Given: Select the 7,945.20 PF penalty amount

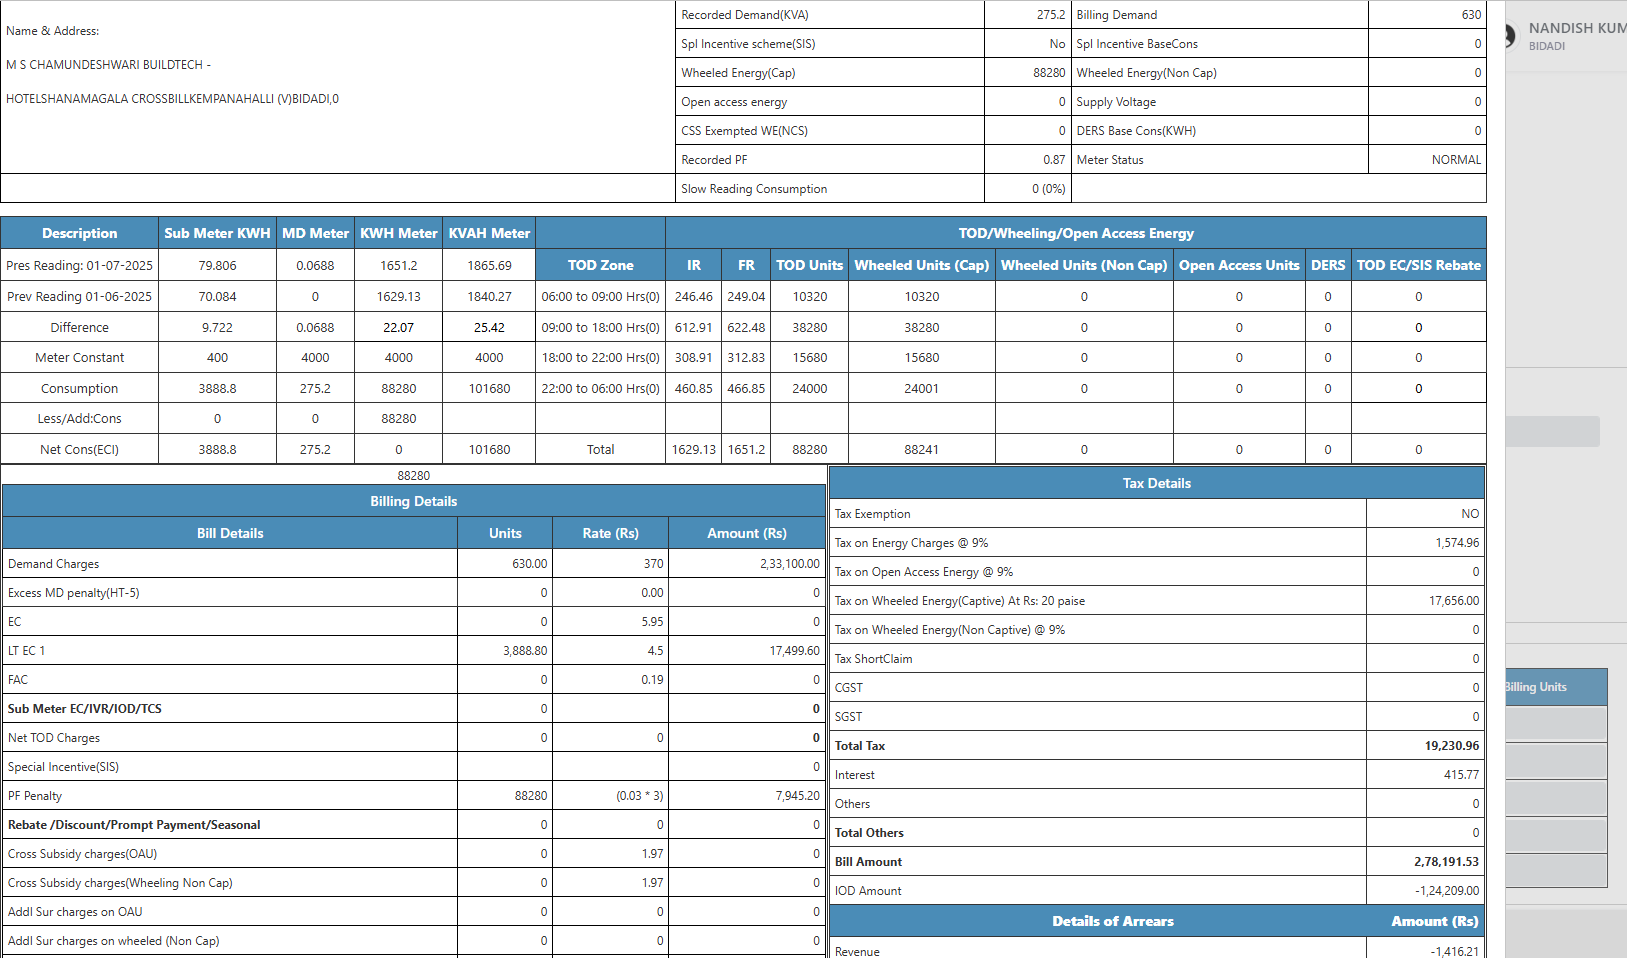Looking at the screenshot, I should click(797, 796).
